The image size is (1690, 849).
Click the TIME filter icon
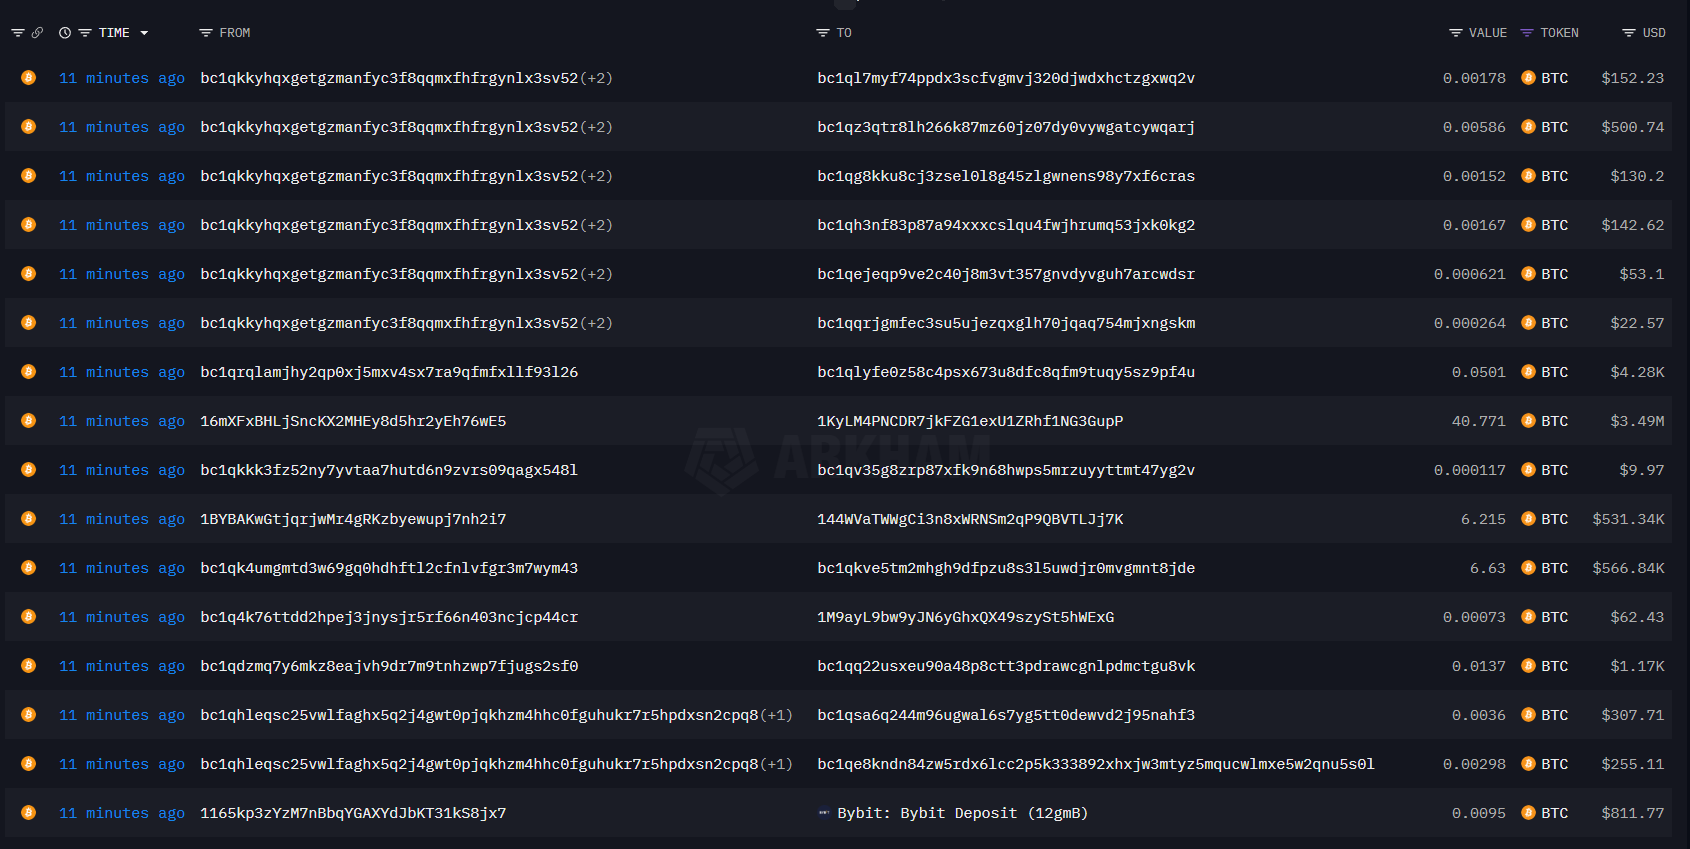click(x=85, y=33)
